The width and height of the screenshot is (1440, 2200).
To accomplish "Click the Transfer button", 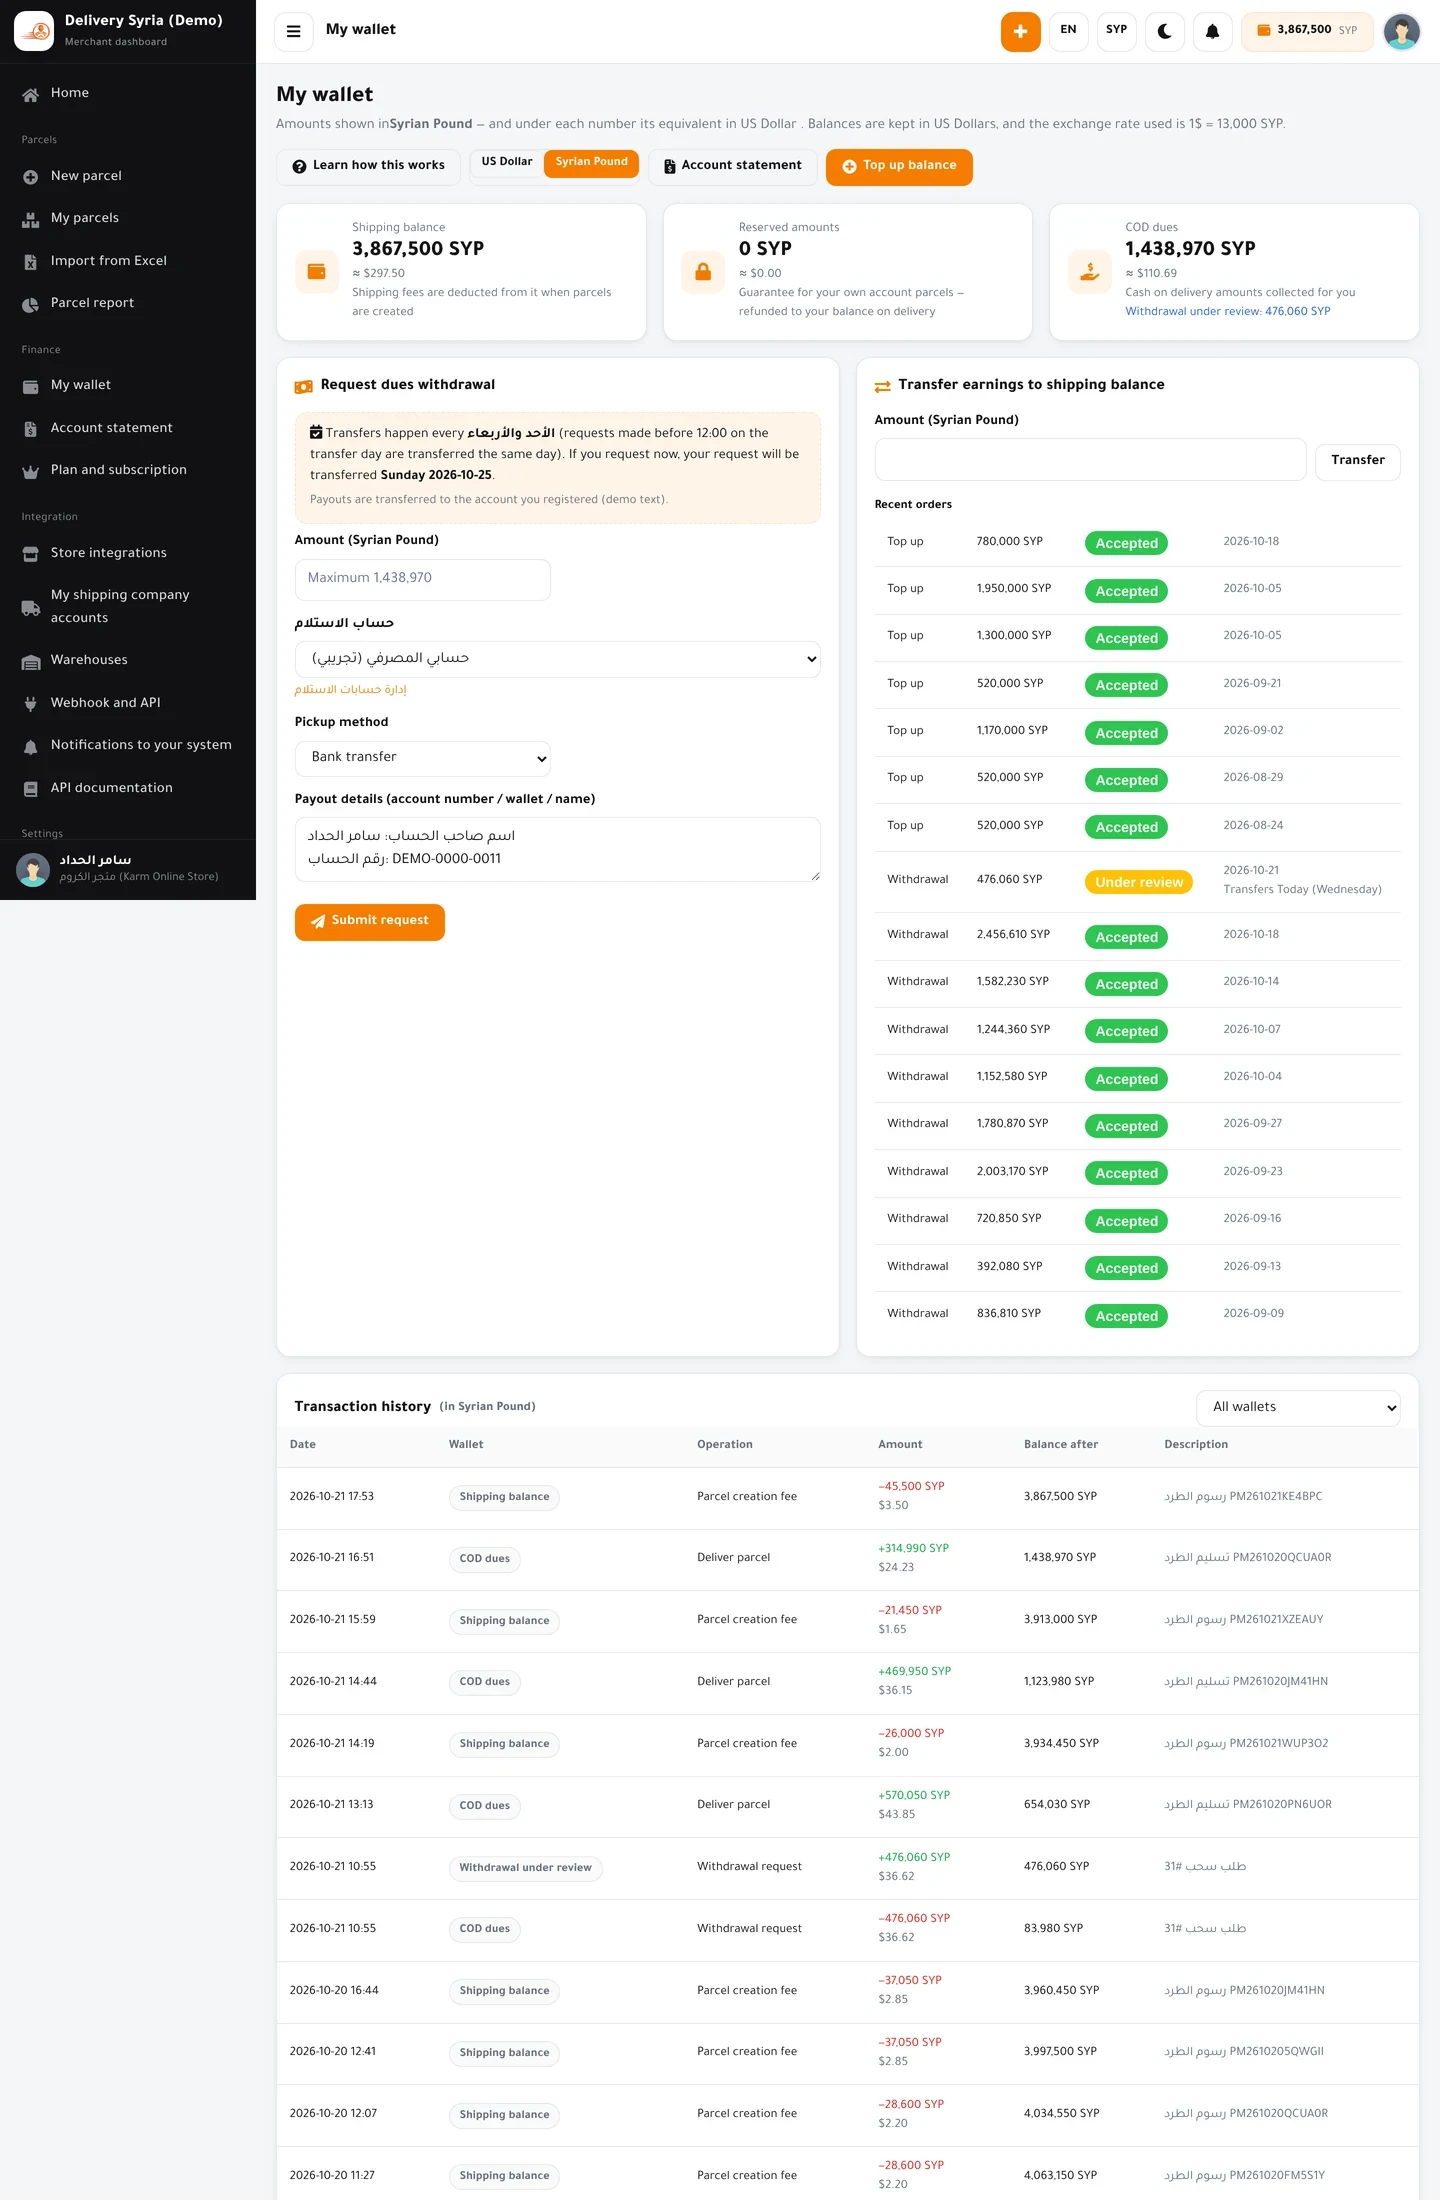I will [1357, 460].
